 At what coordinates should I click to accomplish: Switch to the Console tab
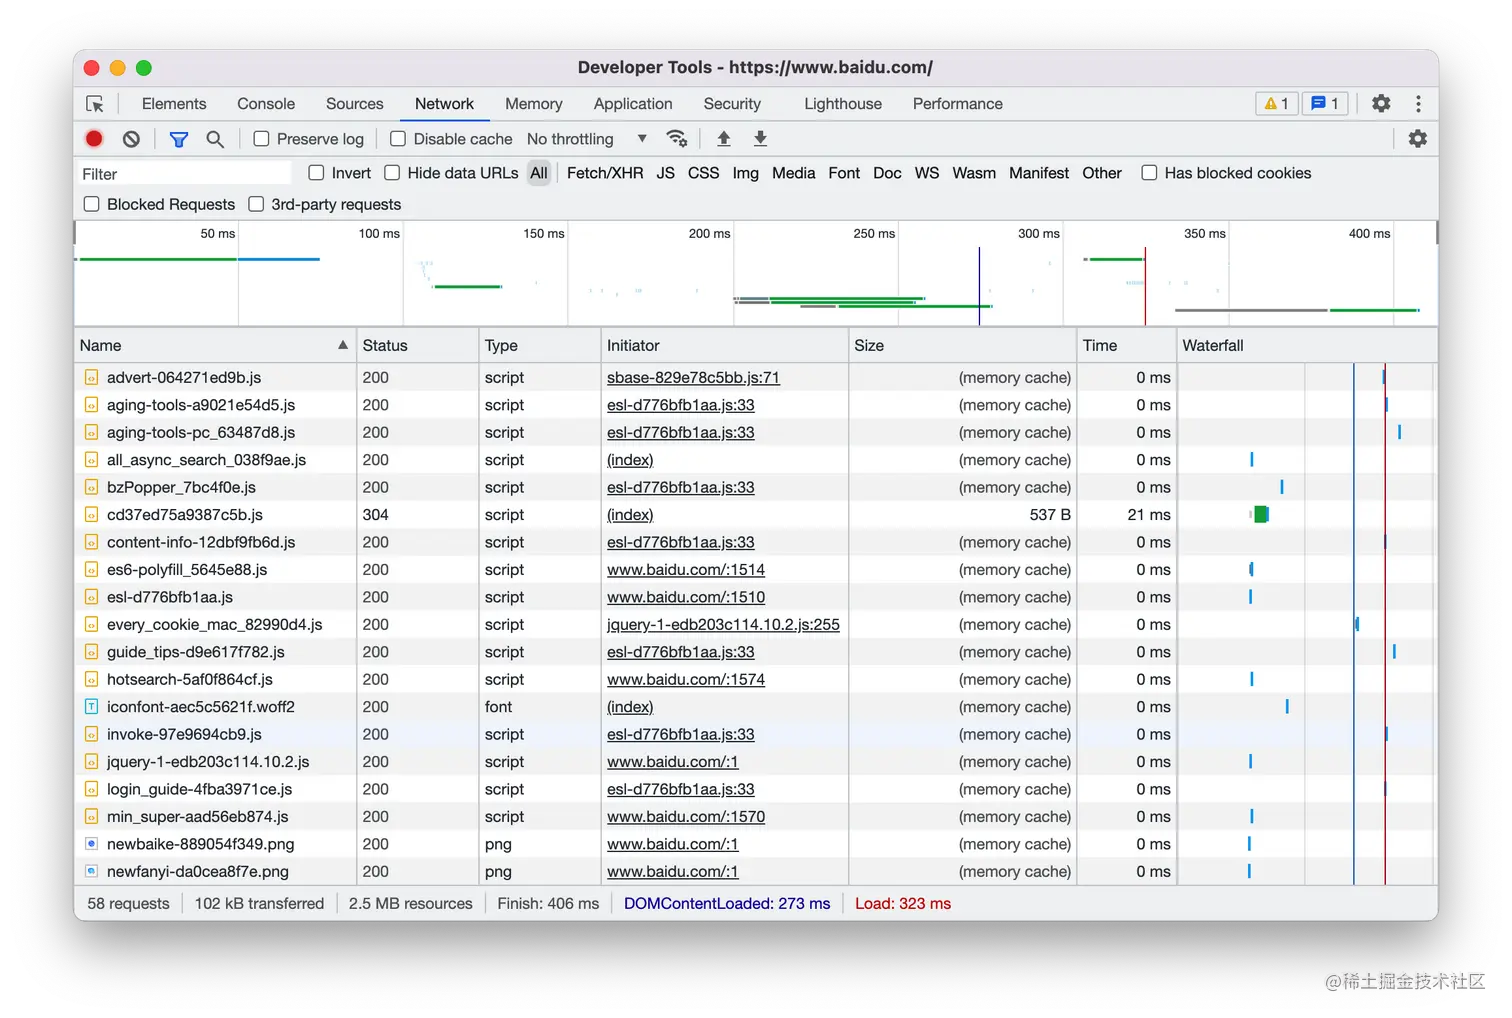(x=266, y=104)
